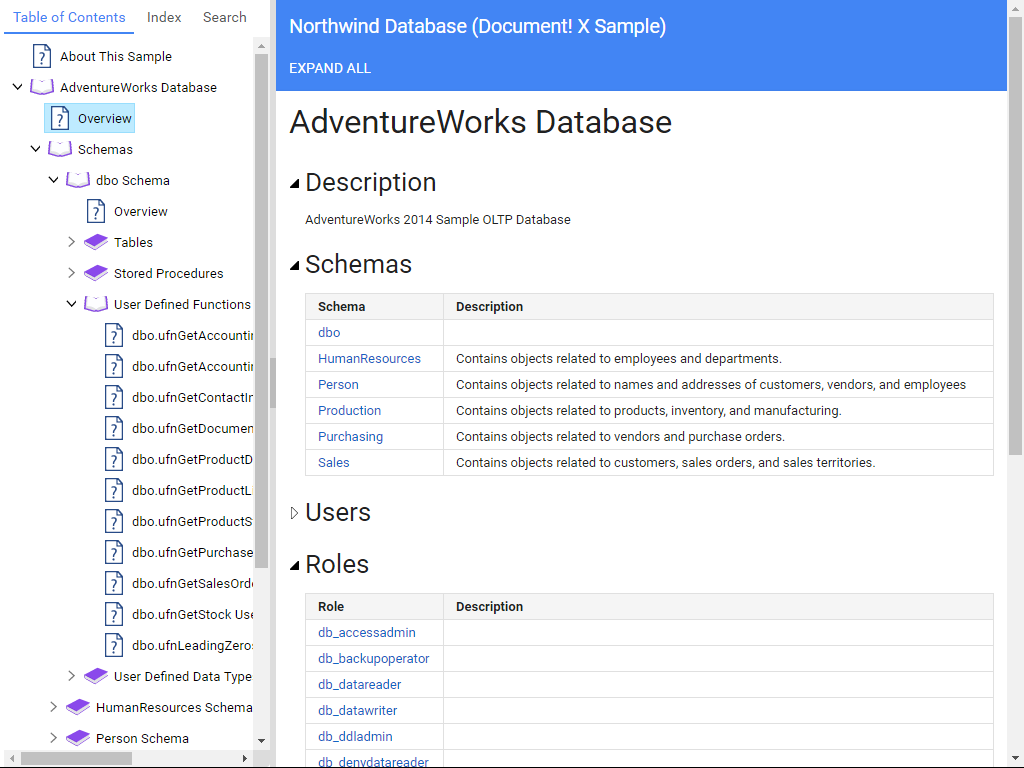
Task: Click the Stored Procedures closed book icon
Action: pyautogui.click(x=96, y=273)
